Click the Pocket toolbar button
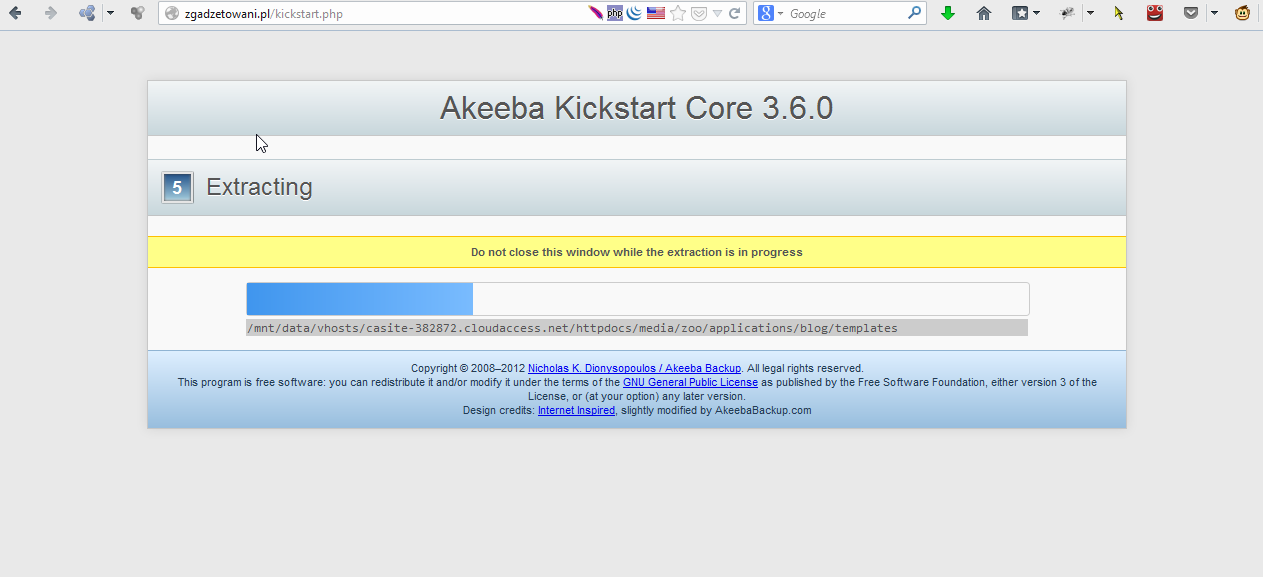Viewport: 1263px width, 577px height. 1191,13
